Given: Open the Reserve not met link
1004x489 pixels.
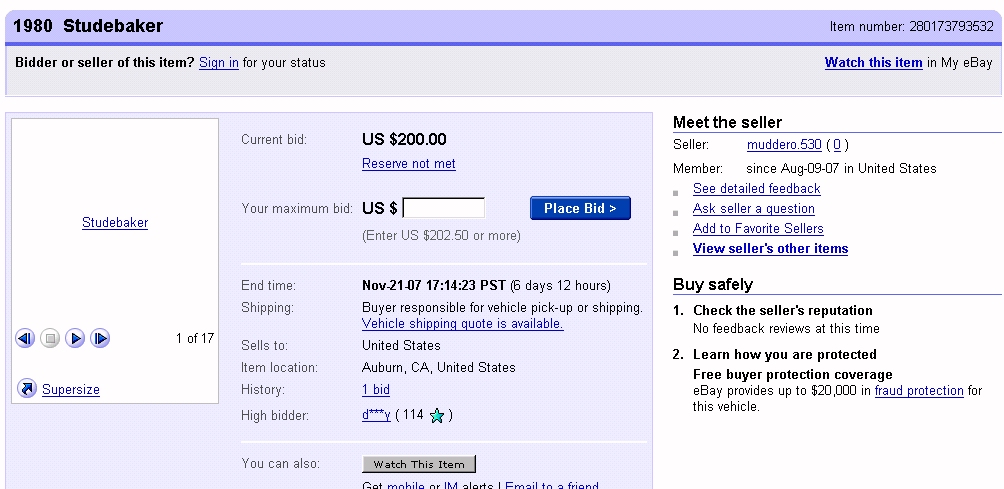Looking at the screenshot, I should (409, 164).
